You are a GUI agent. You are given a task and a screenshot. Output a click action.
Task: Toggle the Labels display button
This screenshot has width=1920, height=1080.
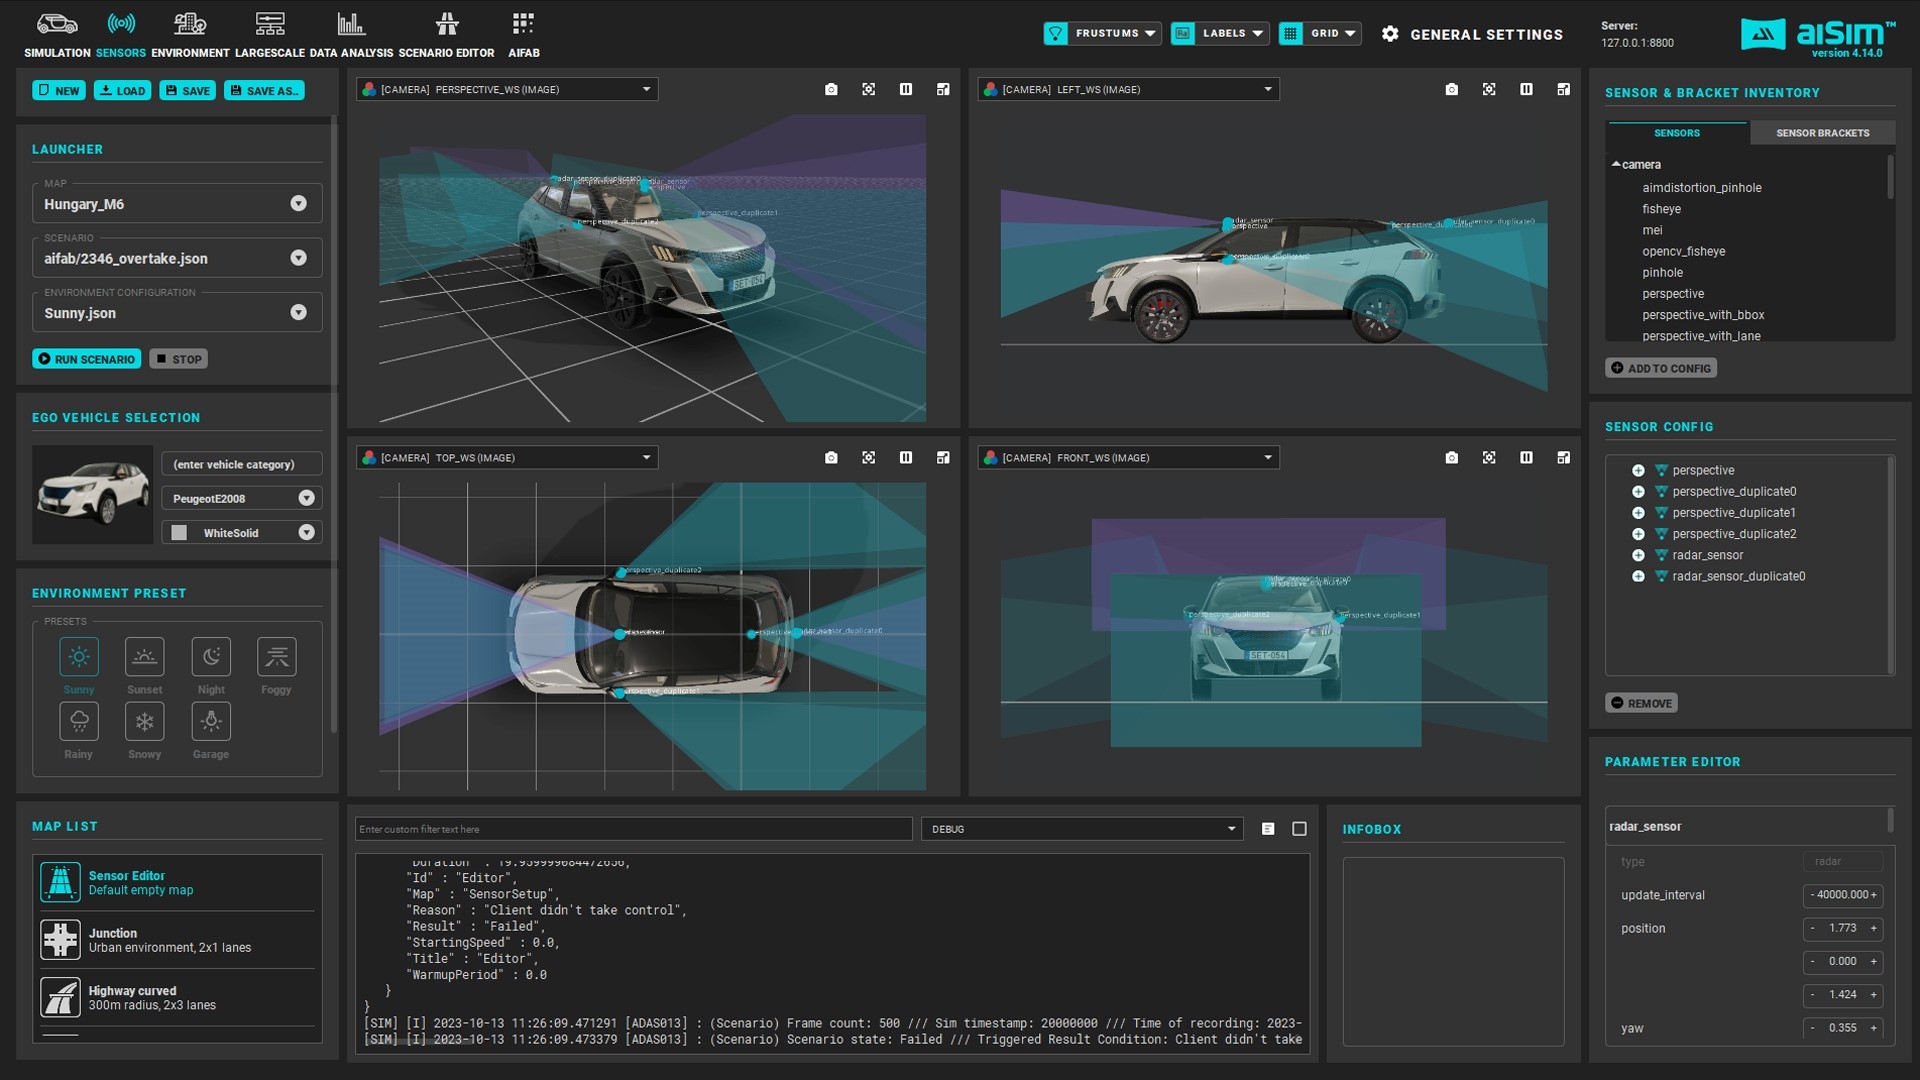coord(1183,34)
